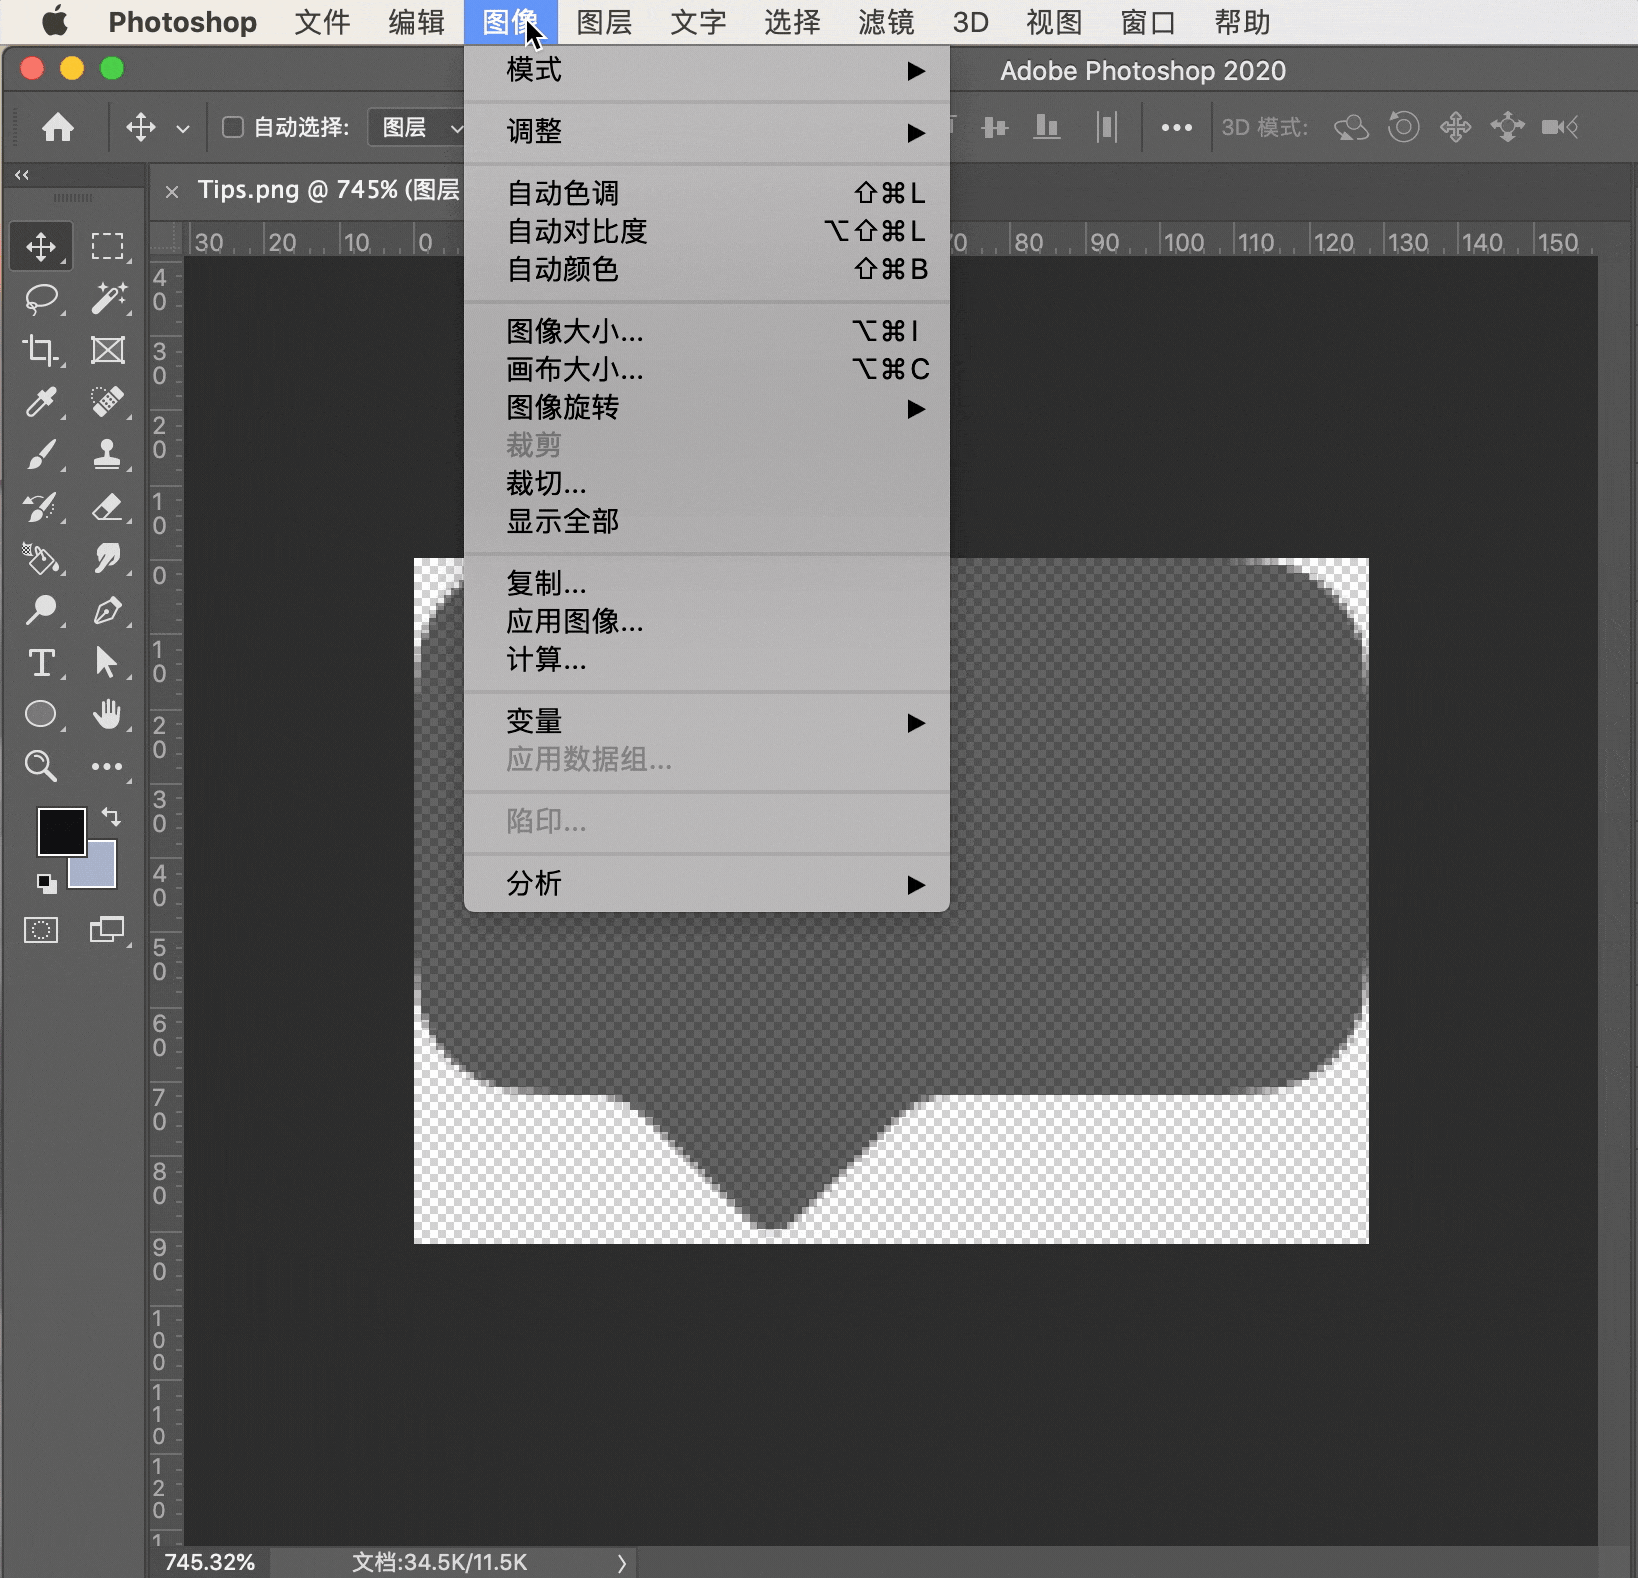
Task: Pick the Brush tool
Action: pos(41,454)
